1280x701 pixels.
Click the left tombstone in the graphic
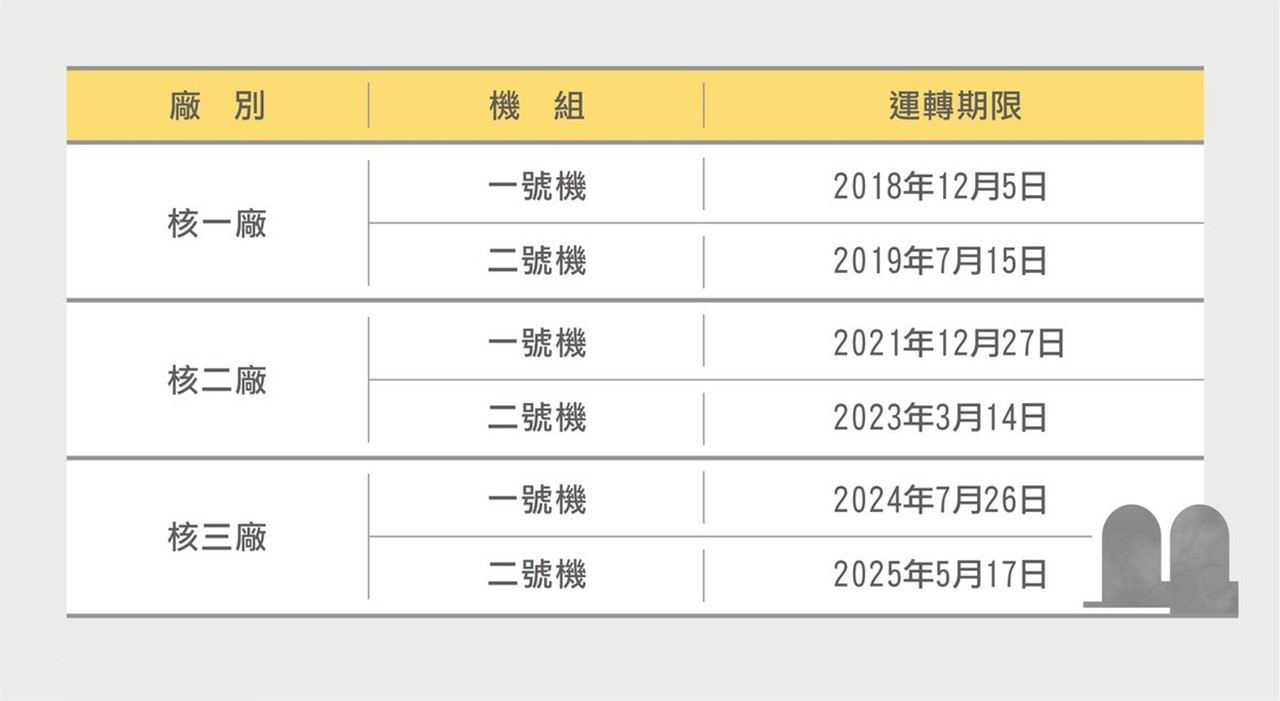1130,553
